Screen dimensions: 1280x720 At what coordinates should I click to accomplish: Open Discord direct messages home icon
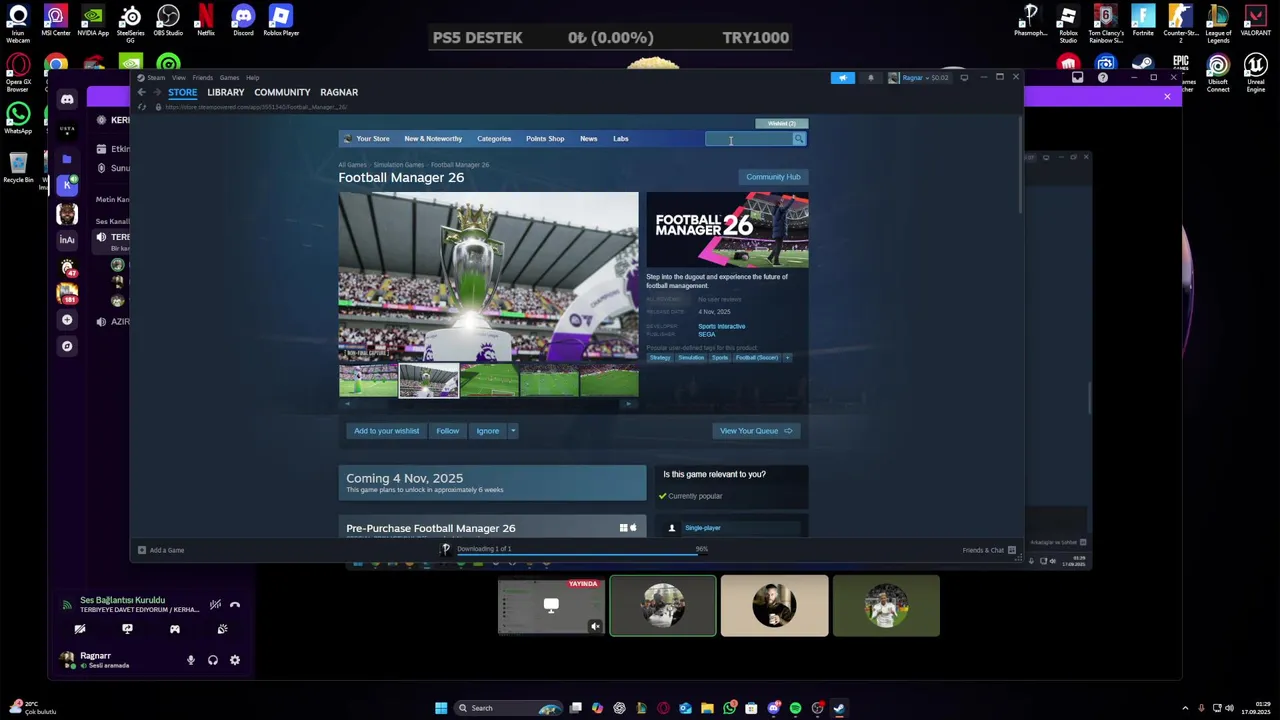67,99
